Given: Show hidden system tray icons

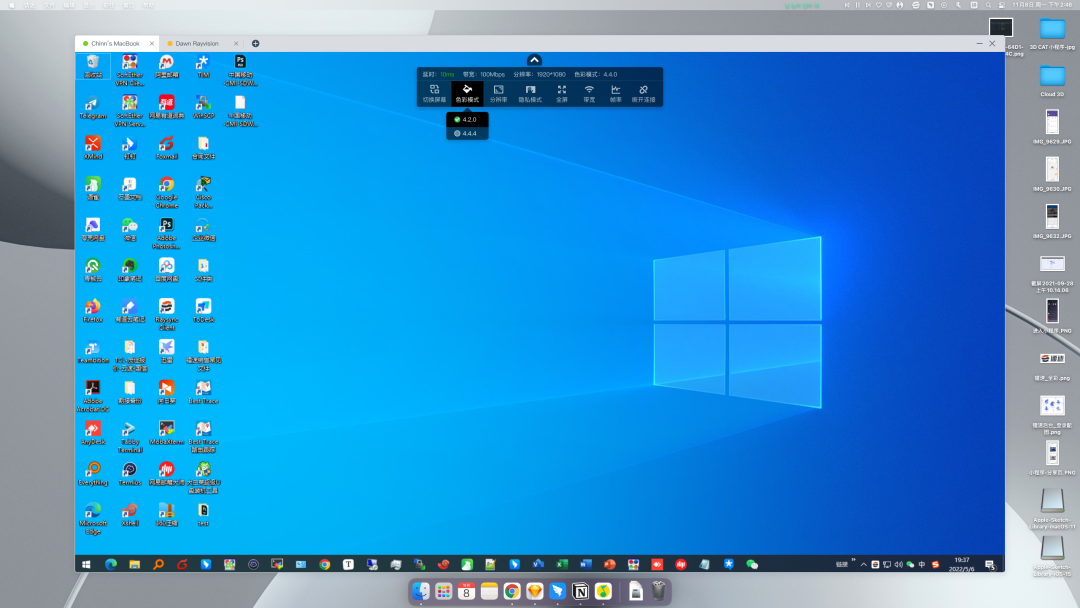Looking at the screenshot, I should tap(864, 565).
